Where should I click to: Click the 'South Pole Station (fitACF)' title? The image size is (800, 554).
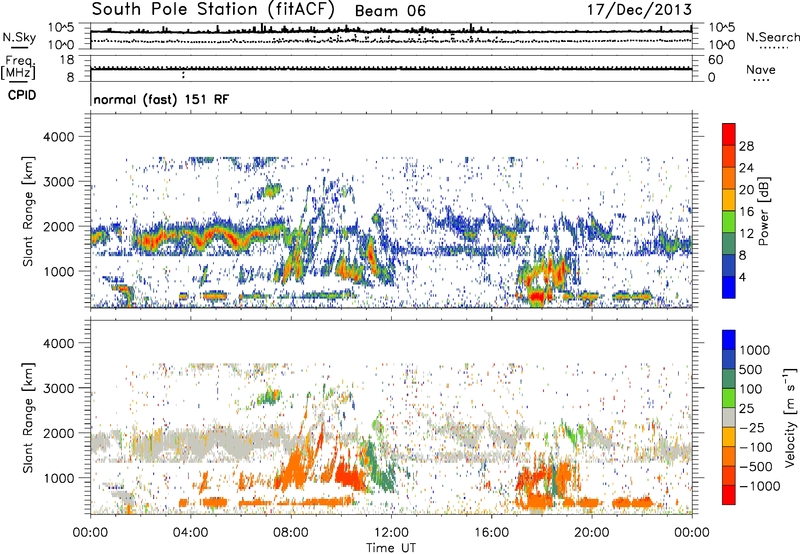[212, 10]
